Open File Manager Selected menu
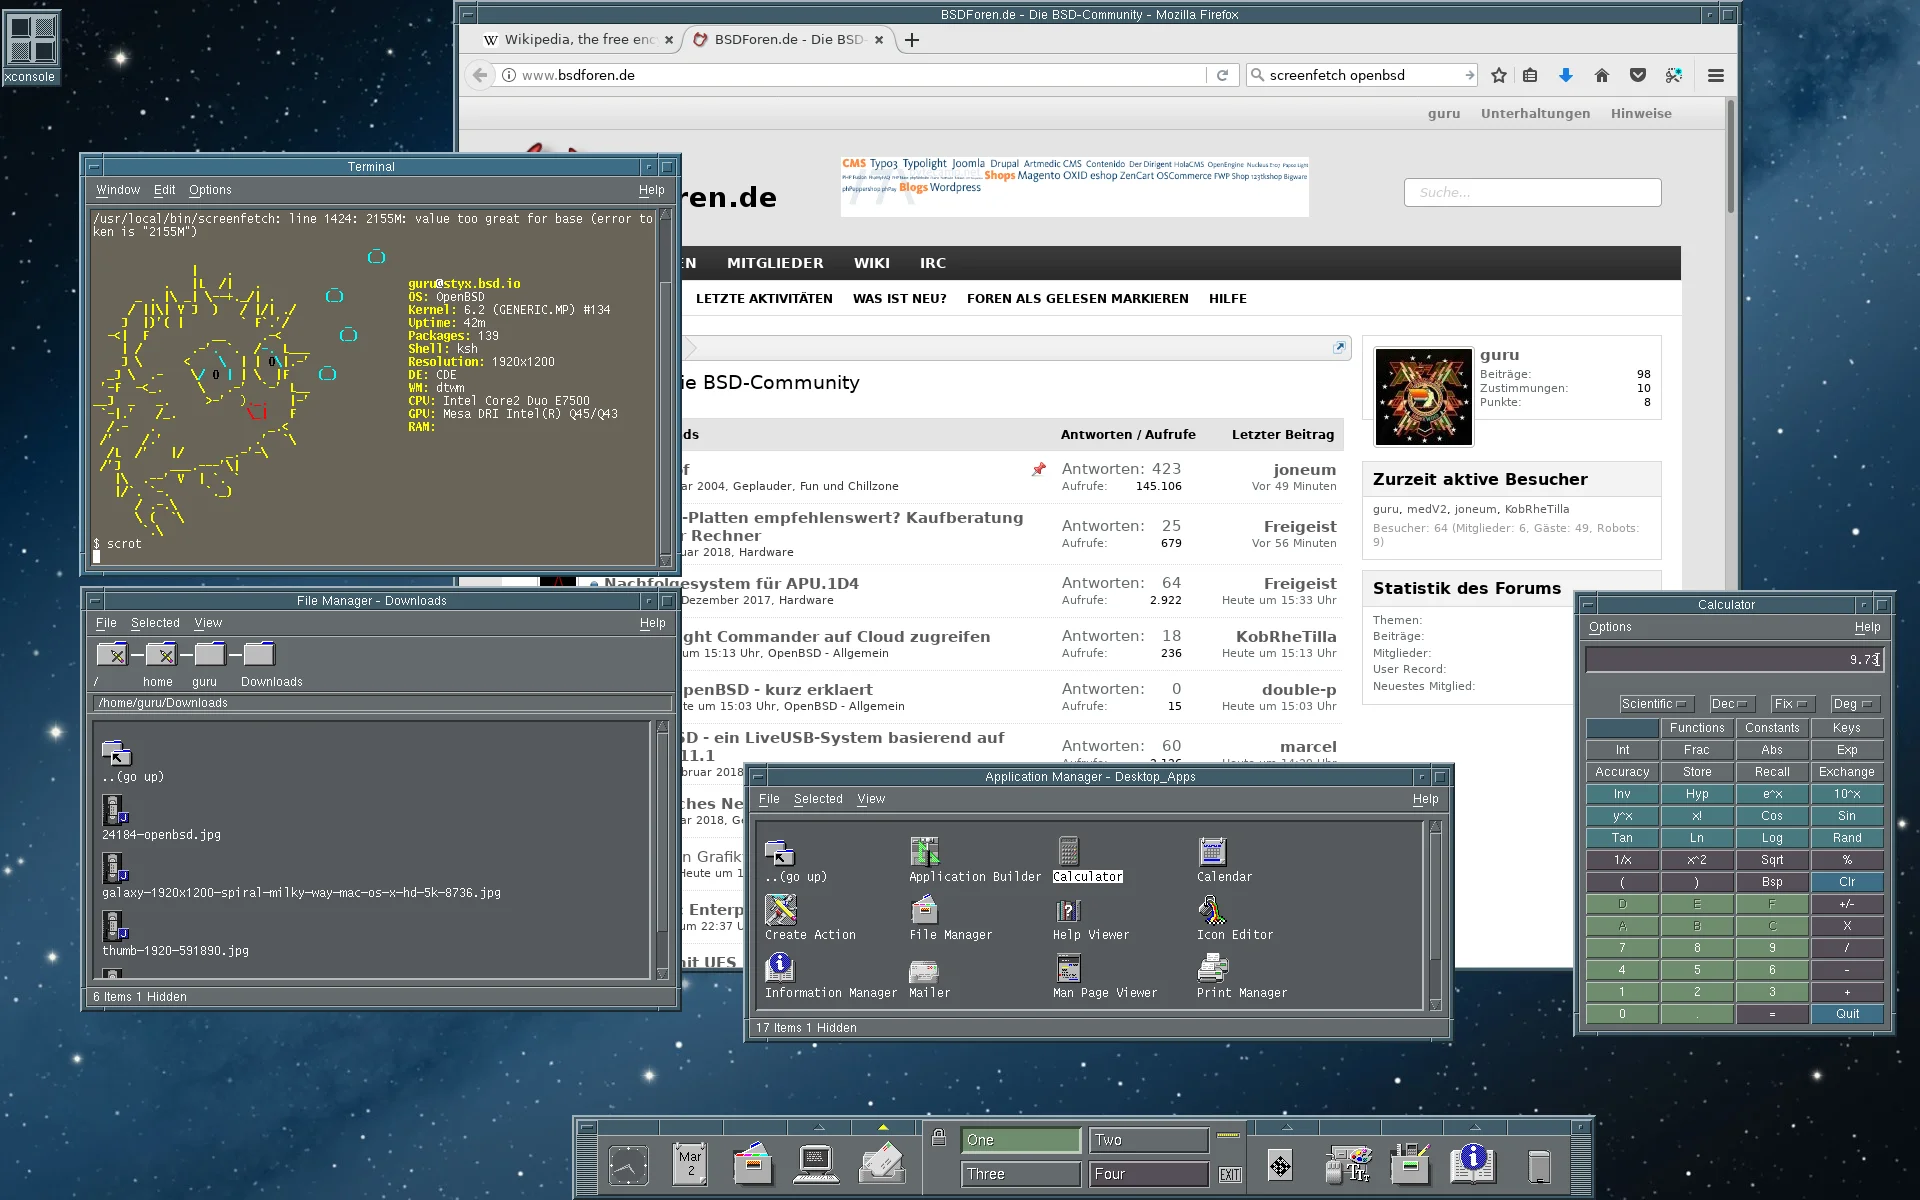The height and width of the screenshot is (1200, 1920). click(x=155, y=623)
